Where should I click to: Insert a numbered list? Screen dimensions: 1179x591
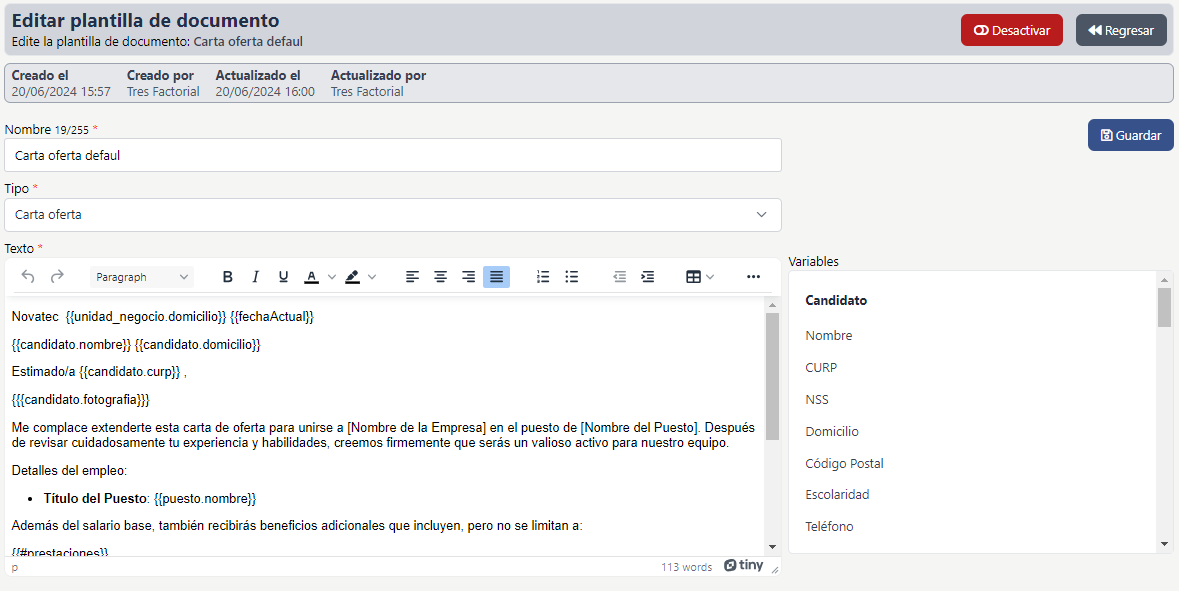(x=543, y=277)
